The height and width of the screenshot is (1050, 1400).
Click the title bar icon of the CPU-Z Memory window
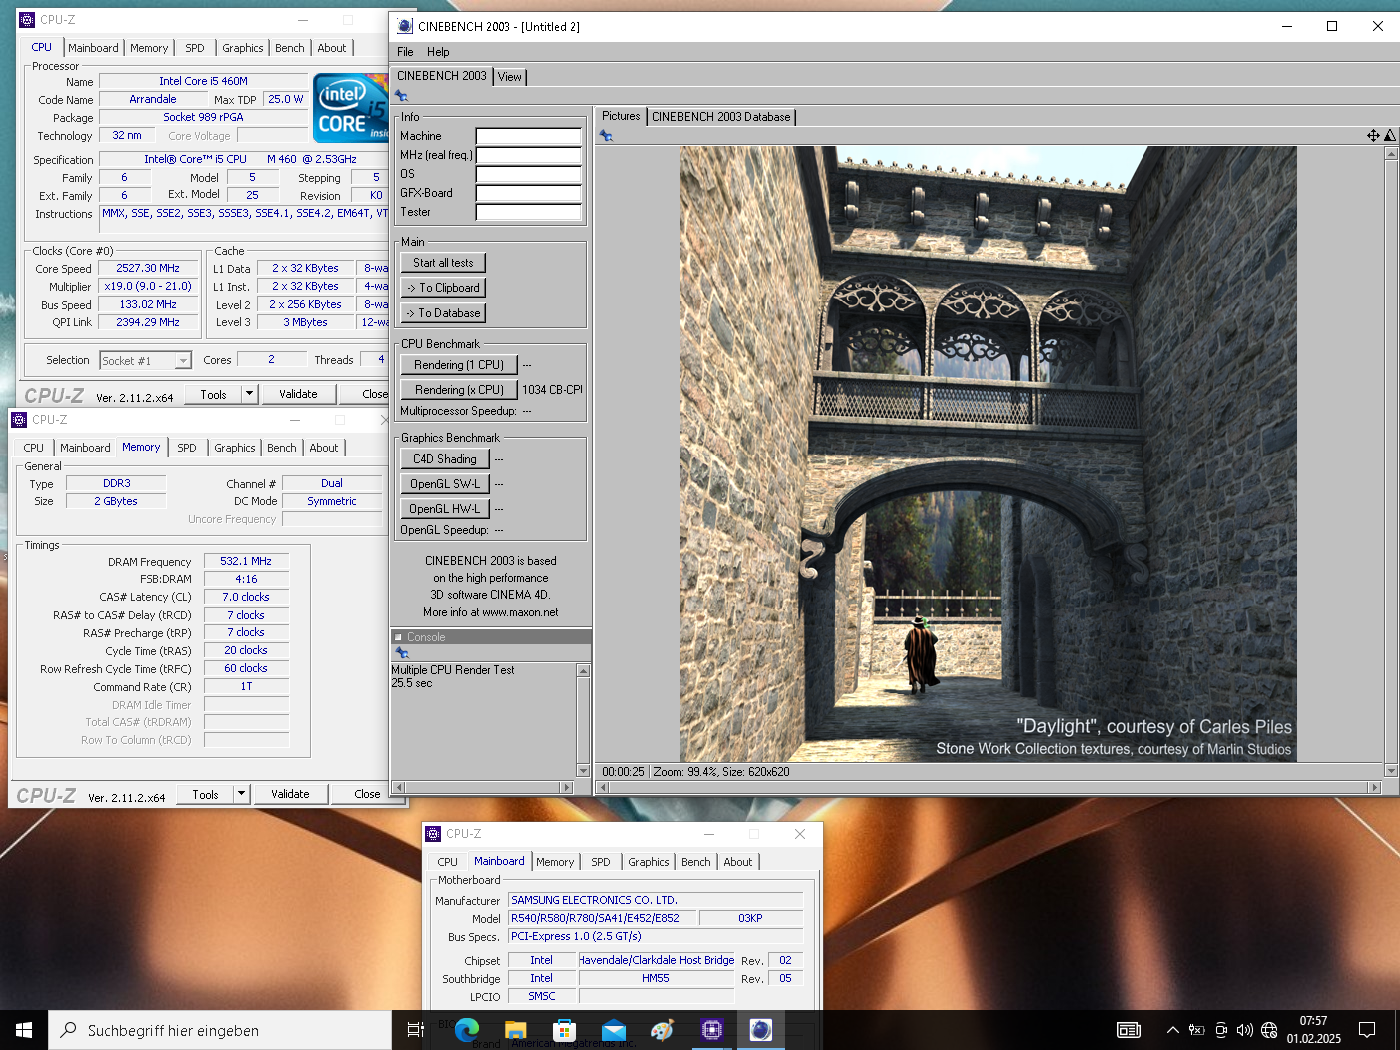[x=18, y=420]
